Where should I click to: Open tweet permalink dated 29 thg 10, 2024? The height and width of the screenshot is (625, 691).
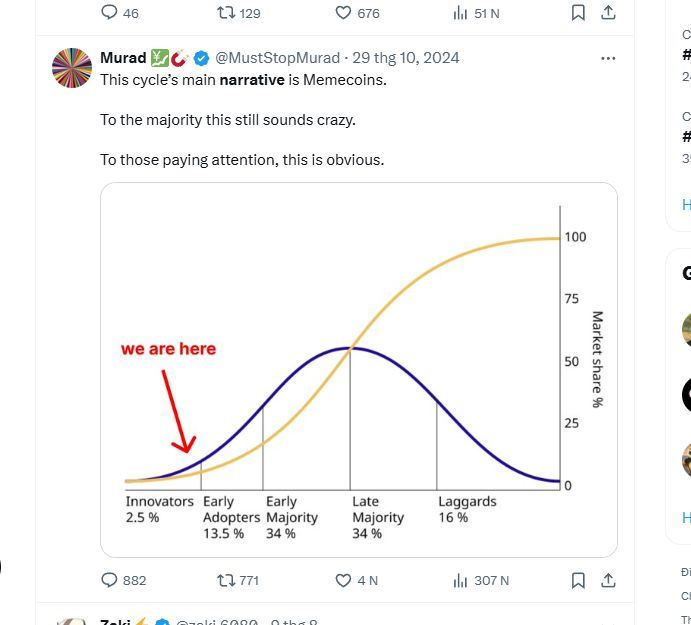click(x=406, y=58)
